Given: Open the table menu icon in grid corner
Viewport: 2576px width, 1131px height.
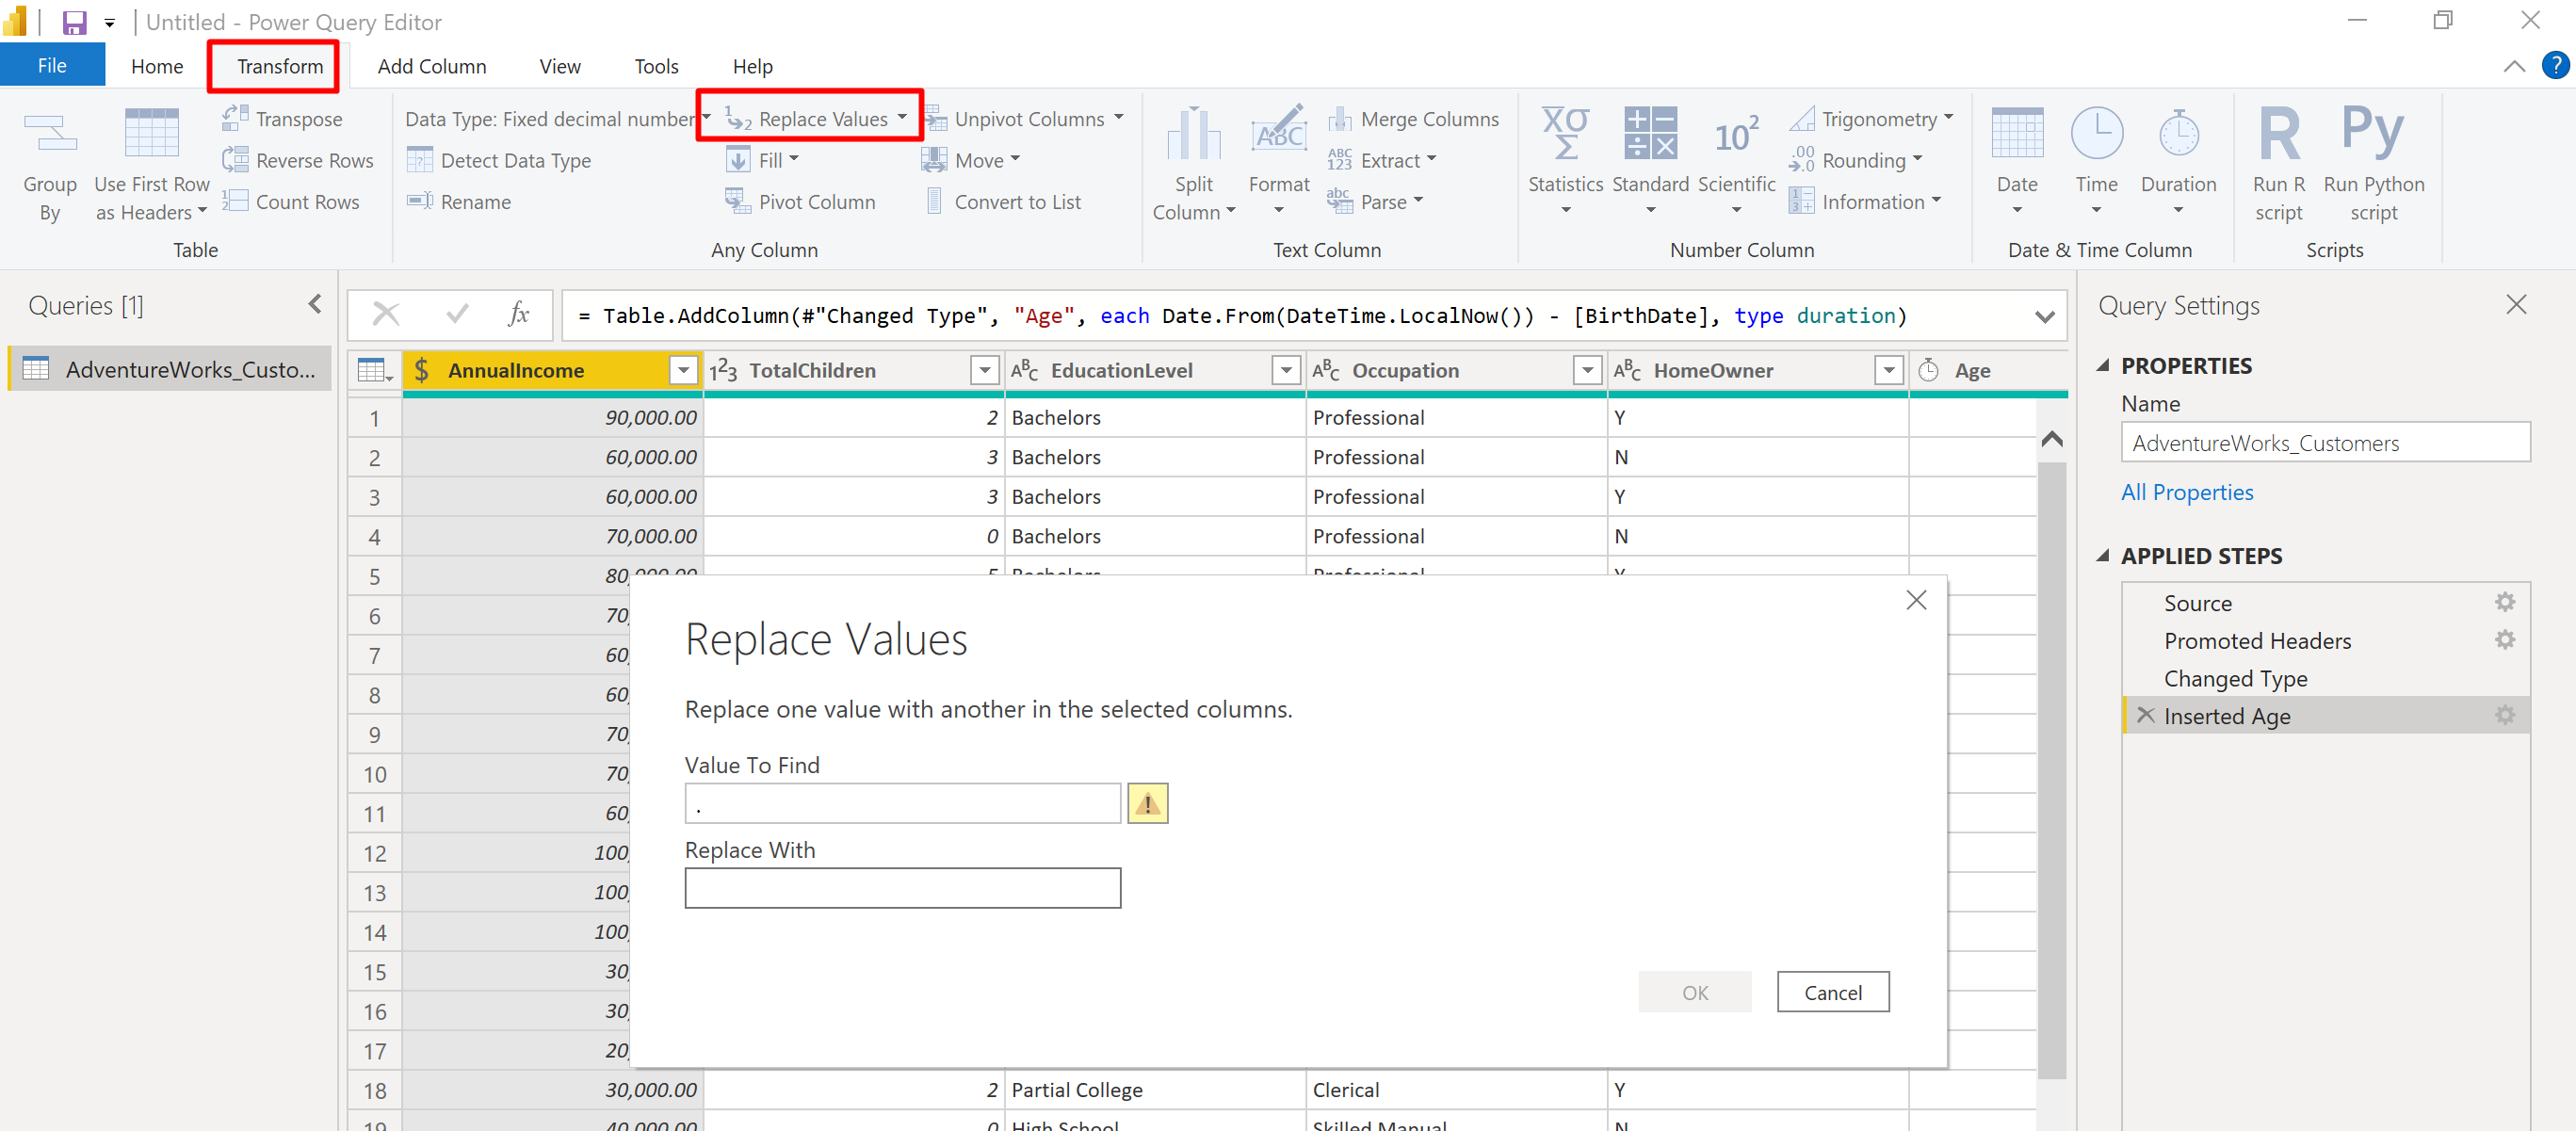Looking at the screenshot, I should tap(375, 370).
